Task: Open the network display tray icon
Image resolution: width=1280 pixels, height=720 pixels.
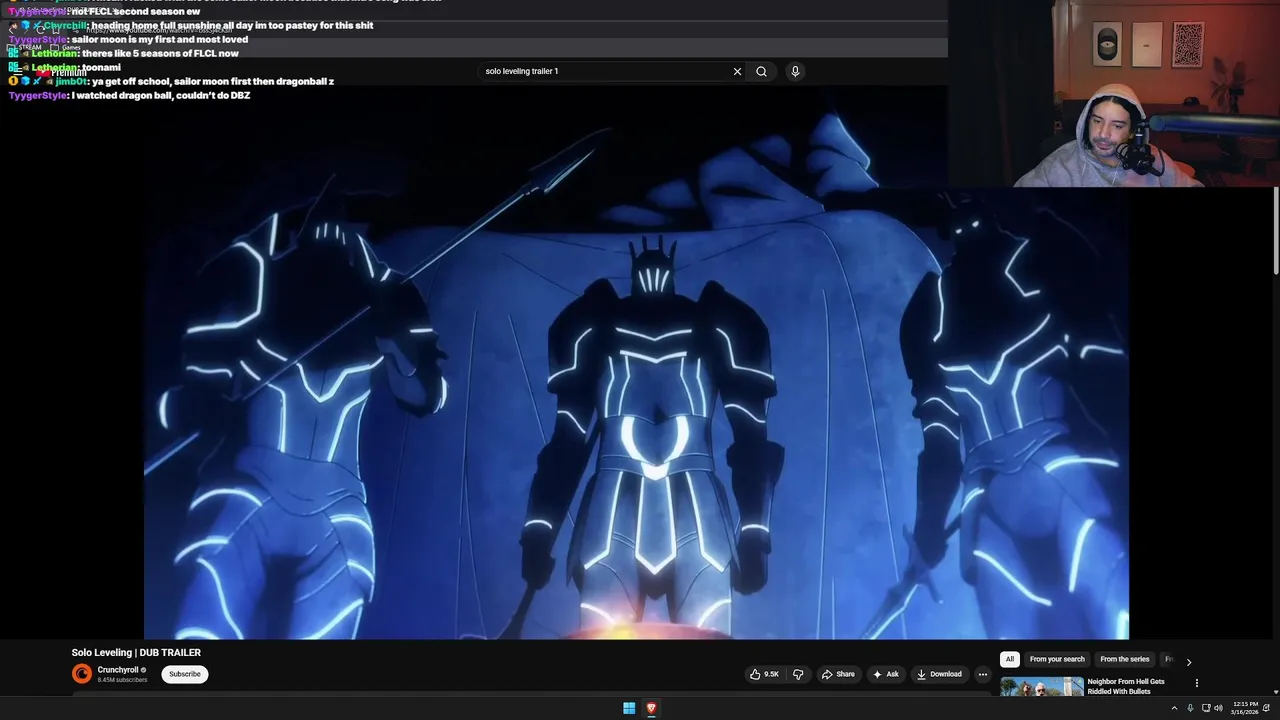Action: [x=1205, y=708]
